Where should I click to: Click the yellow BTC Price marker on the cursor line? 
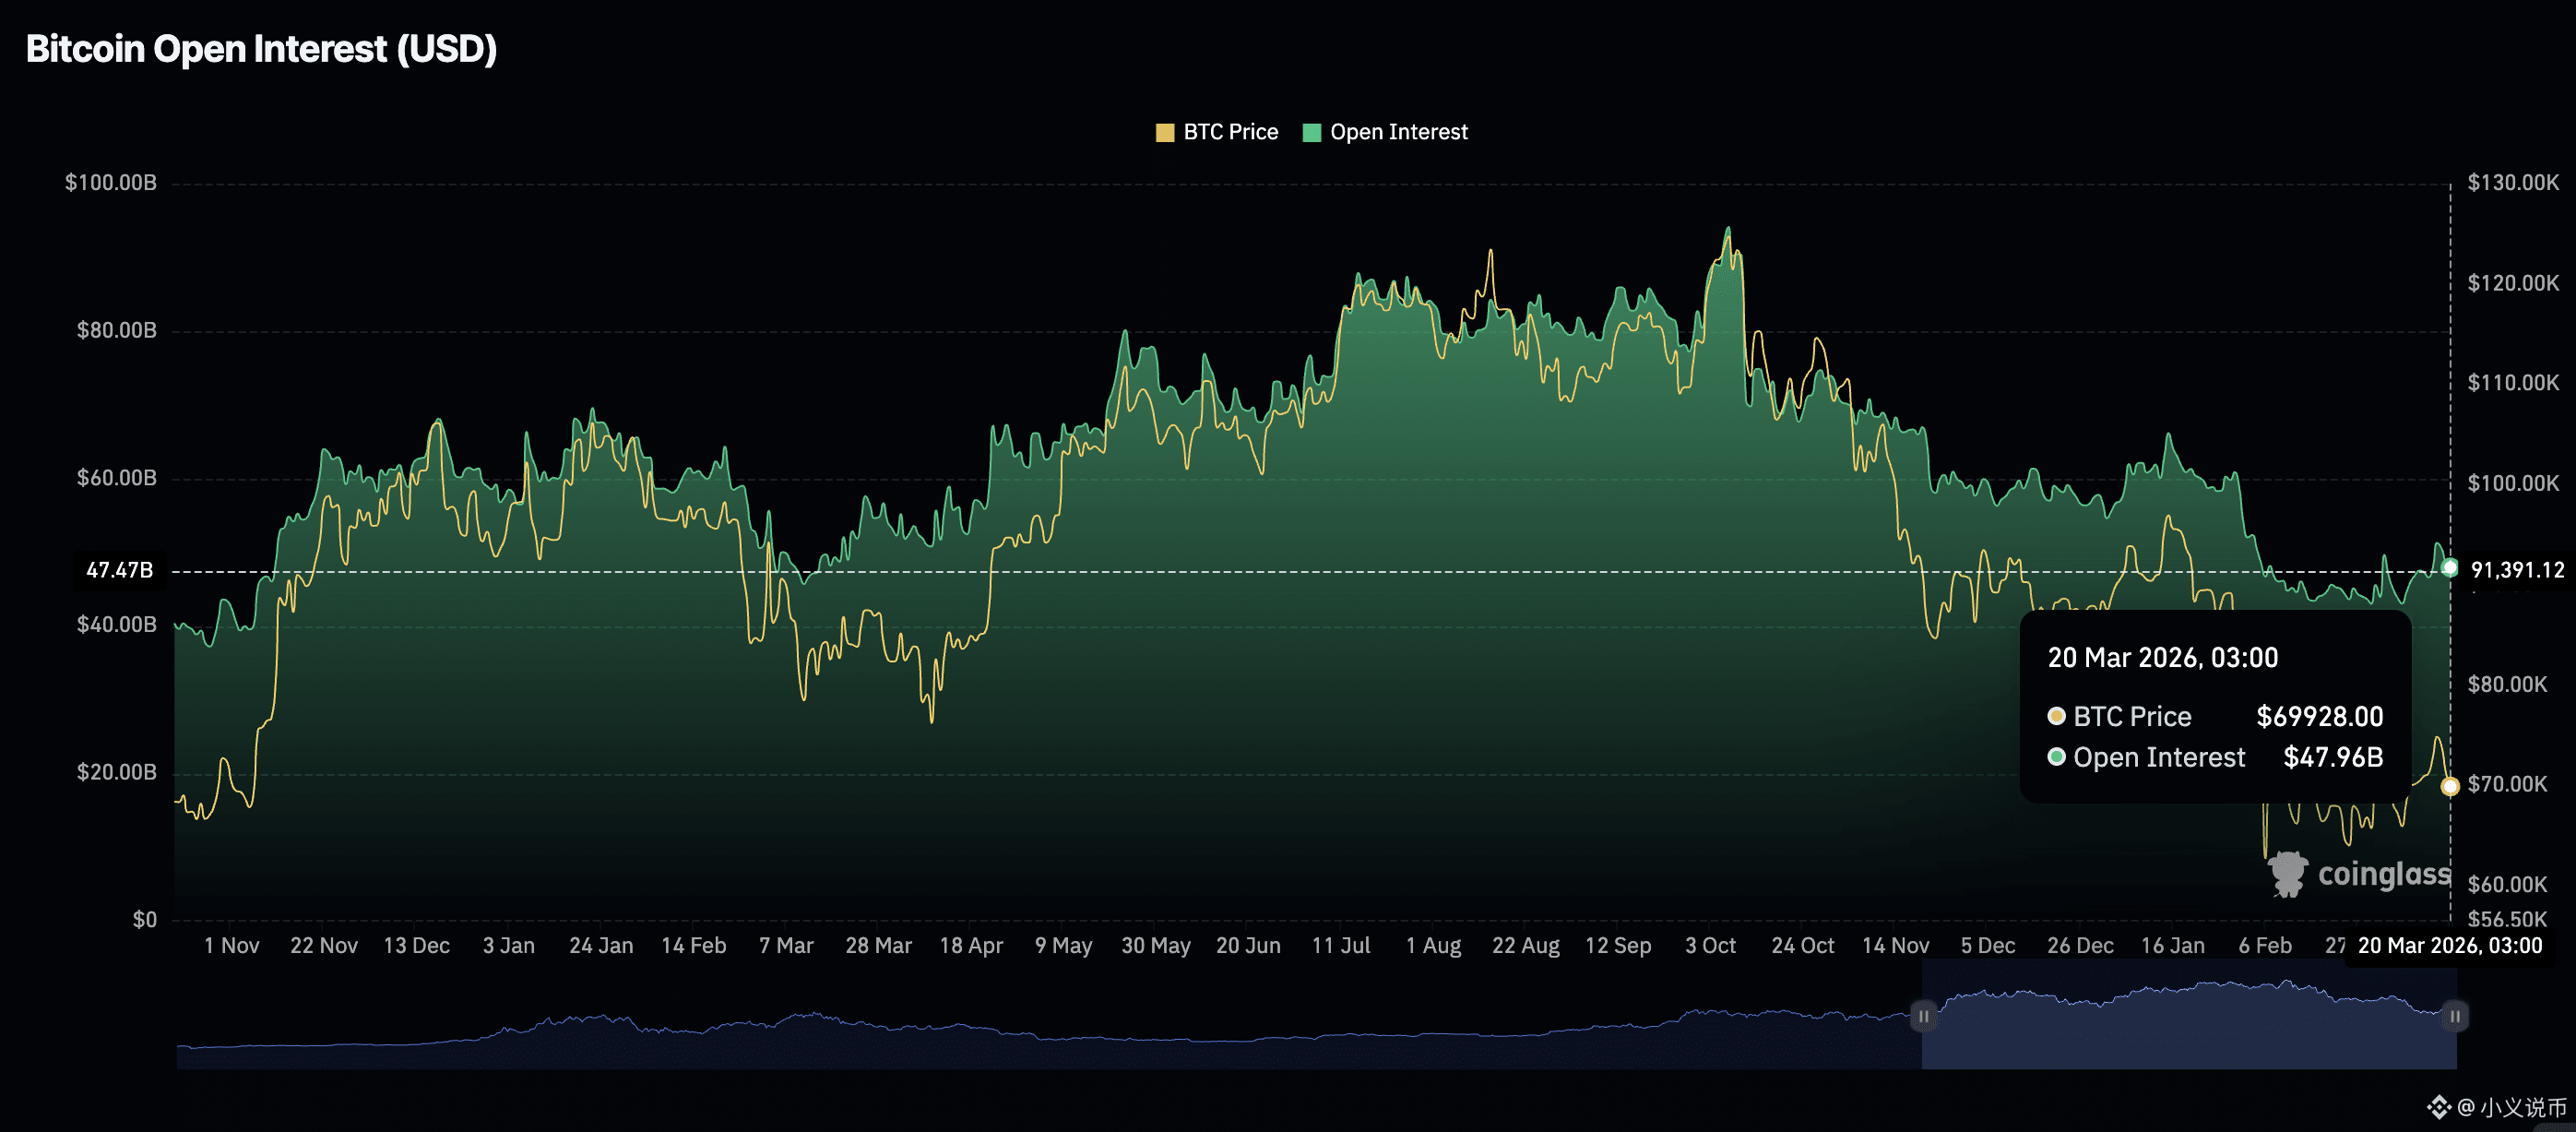(x=2449, y=787)
